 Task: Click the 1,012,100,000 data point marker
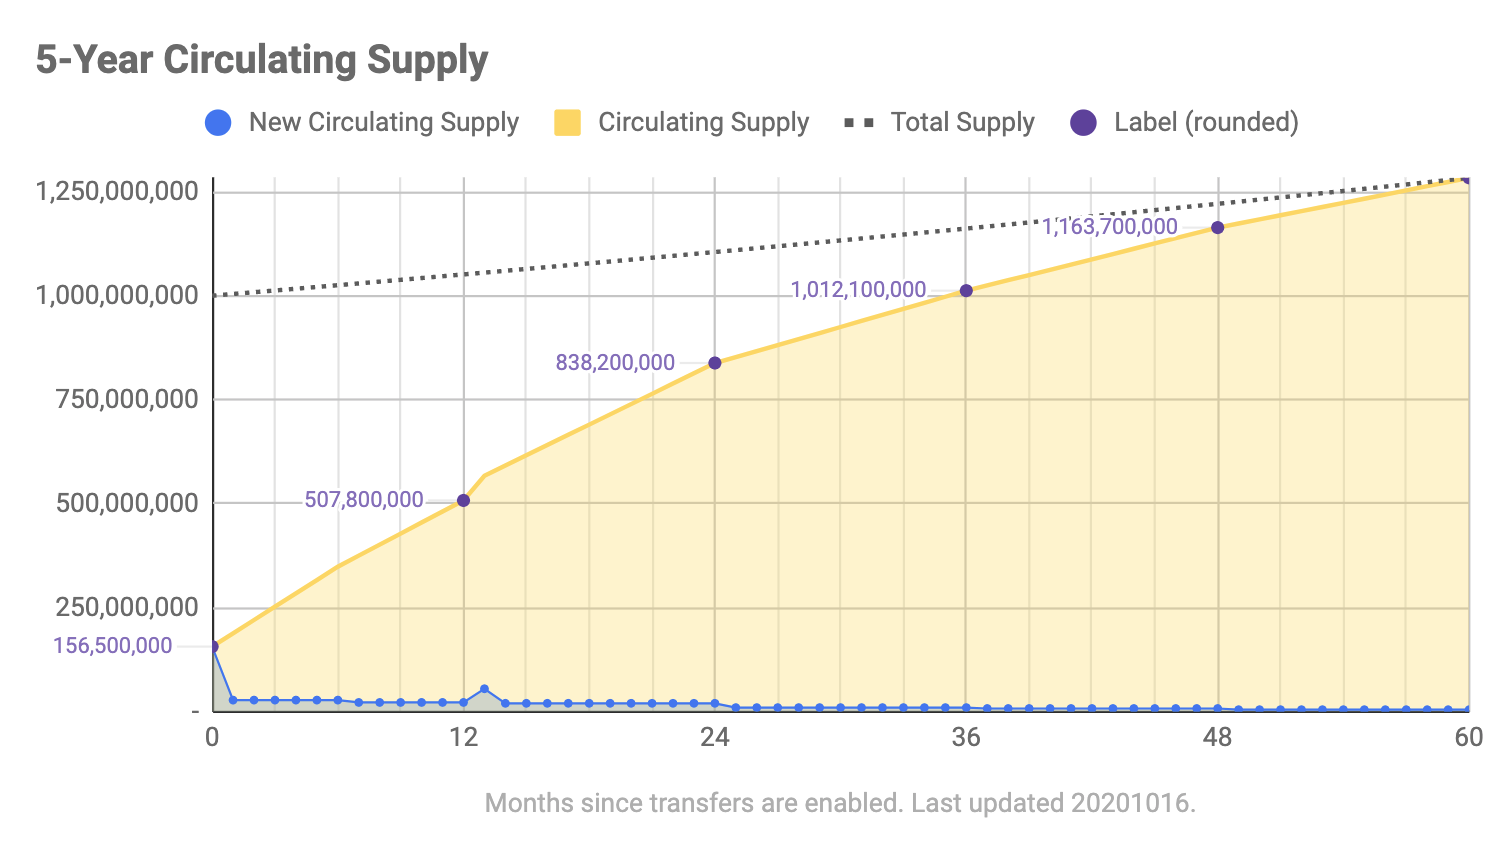tap(966, 291)
